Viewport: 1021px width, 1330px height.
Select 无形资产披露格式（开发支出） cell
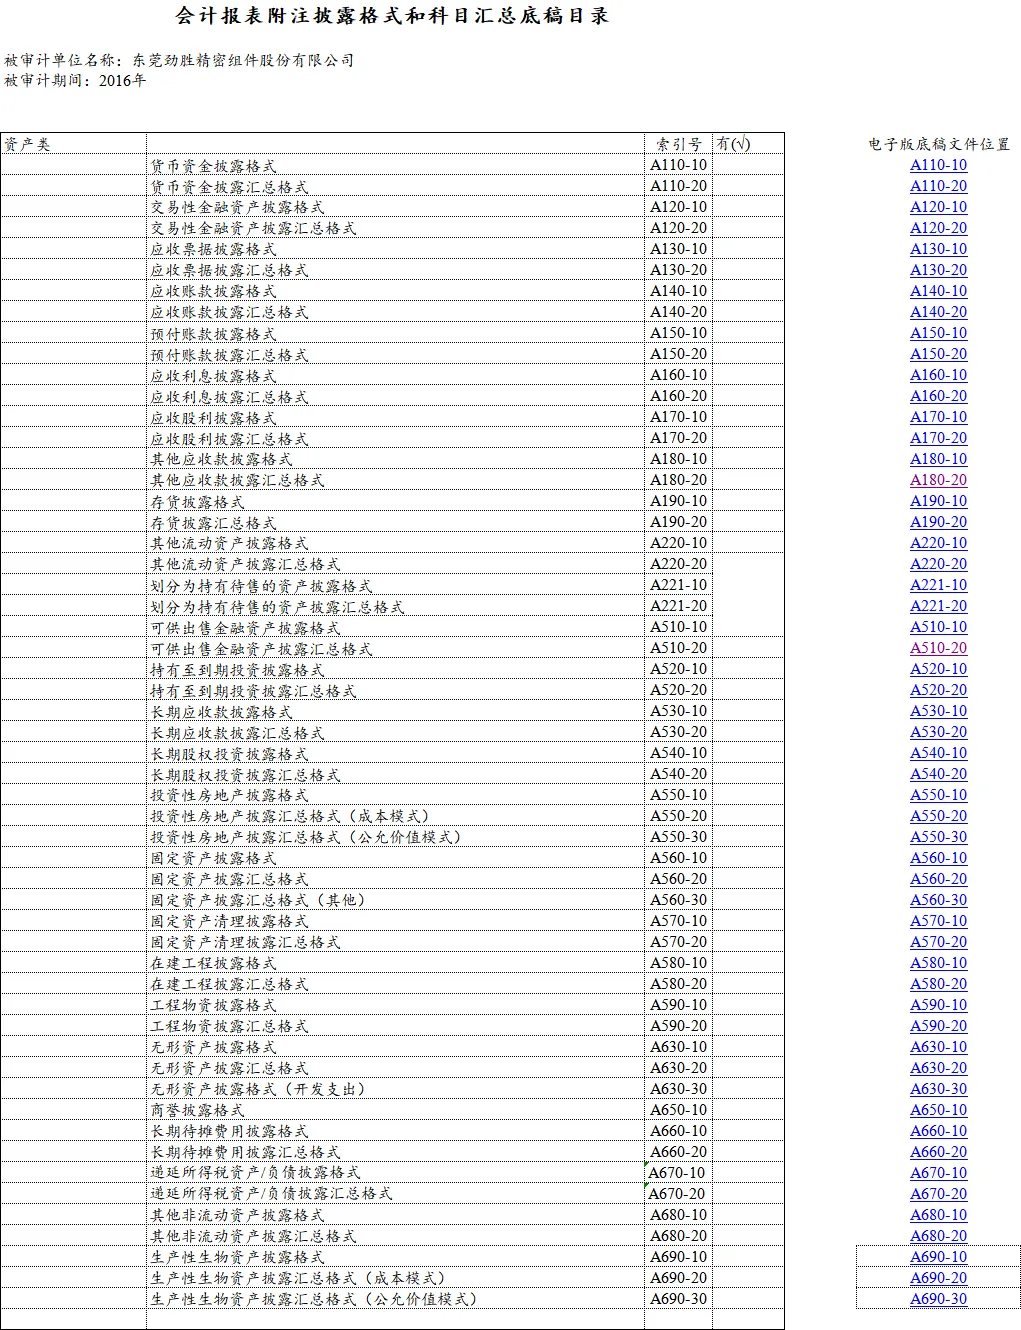(395, 1089)
